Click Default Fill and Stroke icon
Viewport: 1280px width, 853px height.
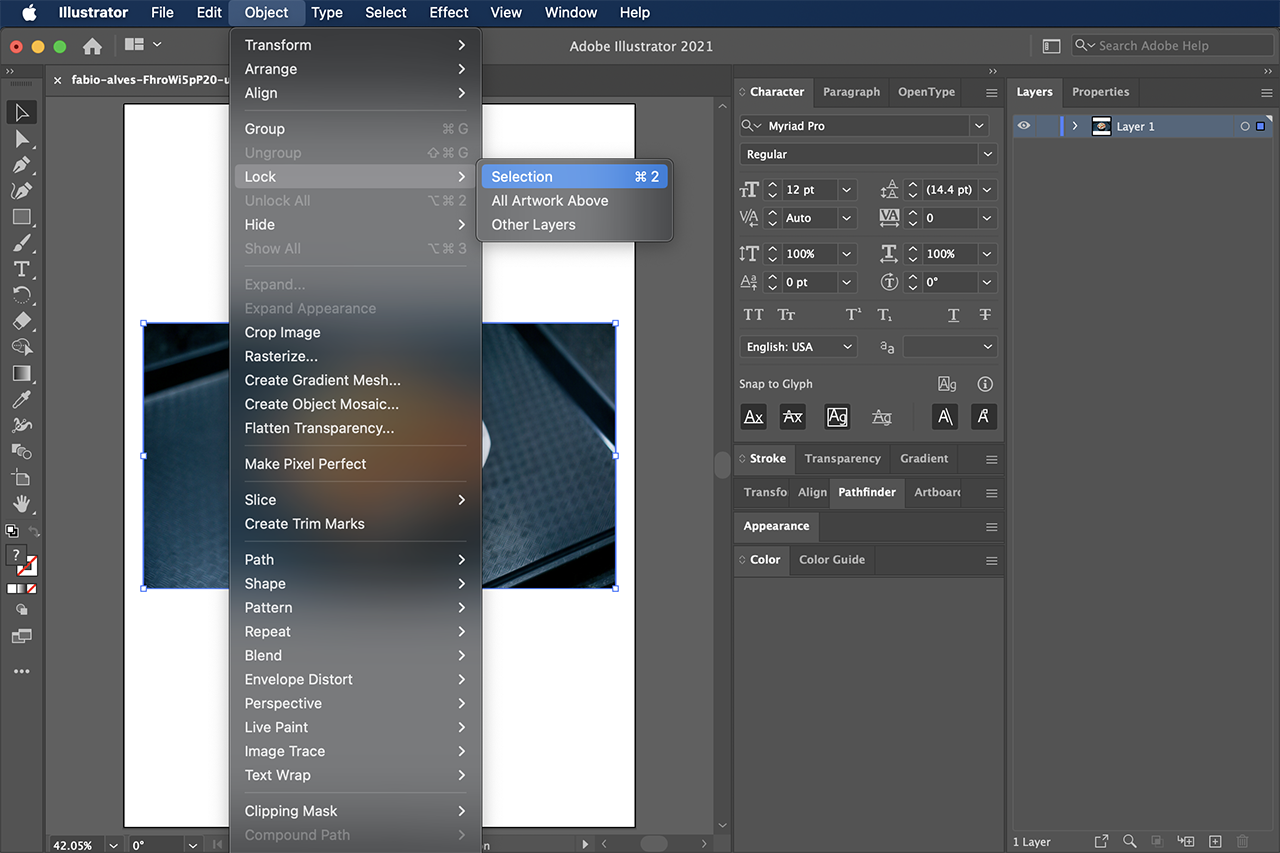12,532
